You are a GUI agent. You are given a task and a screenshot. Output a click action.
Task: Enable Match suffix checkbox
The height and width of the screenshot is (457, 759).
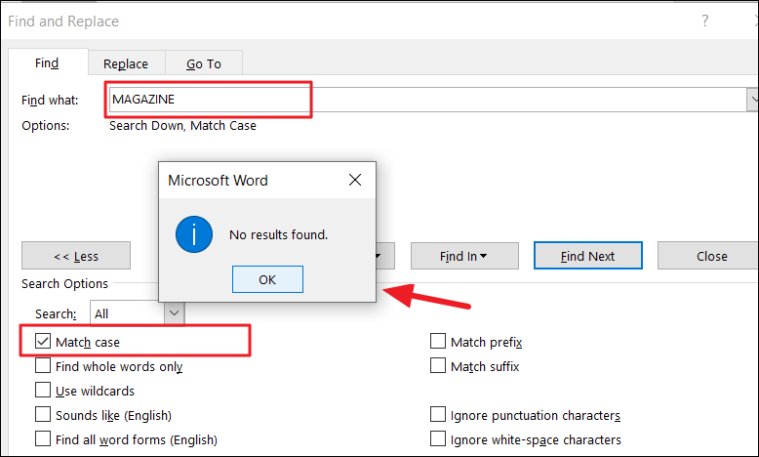coord(438,365)
